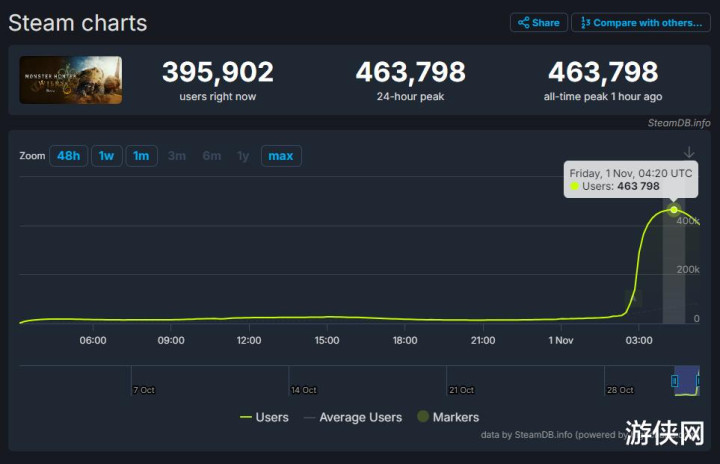Viewport: 720px width, 464px height.
Task: Click the all-time peak 1 hour ago label
Action: [x=603, y=96]
